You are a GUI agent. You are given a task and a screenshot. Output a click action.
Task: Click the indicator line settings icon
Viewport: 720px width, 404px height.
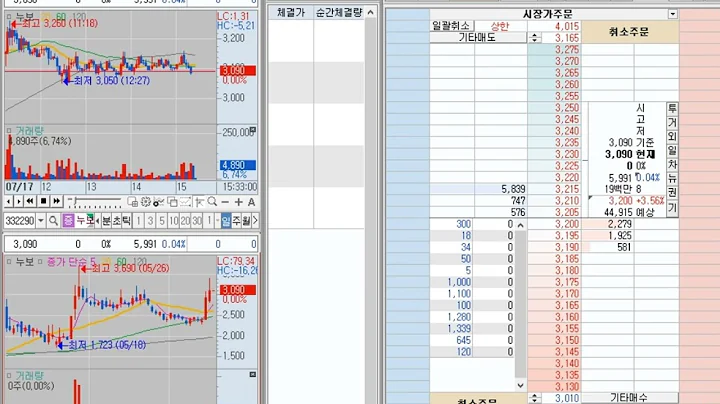[x=159, y=202]
